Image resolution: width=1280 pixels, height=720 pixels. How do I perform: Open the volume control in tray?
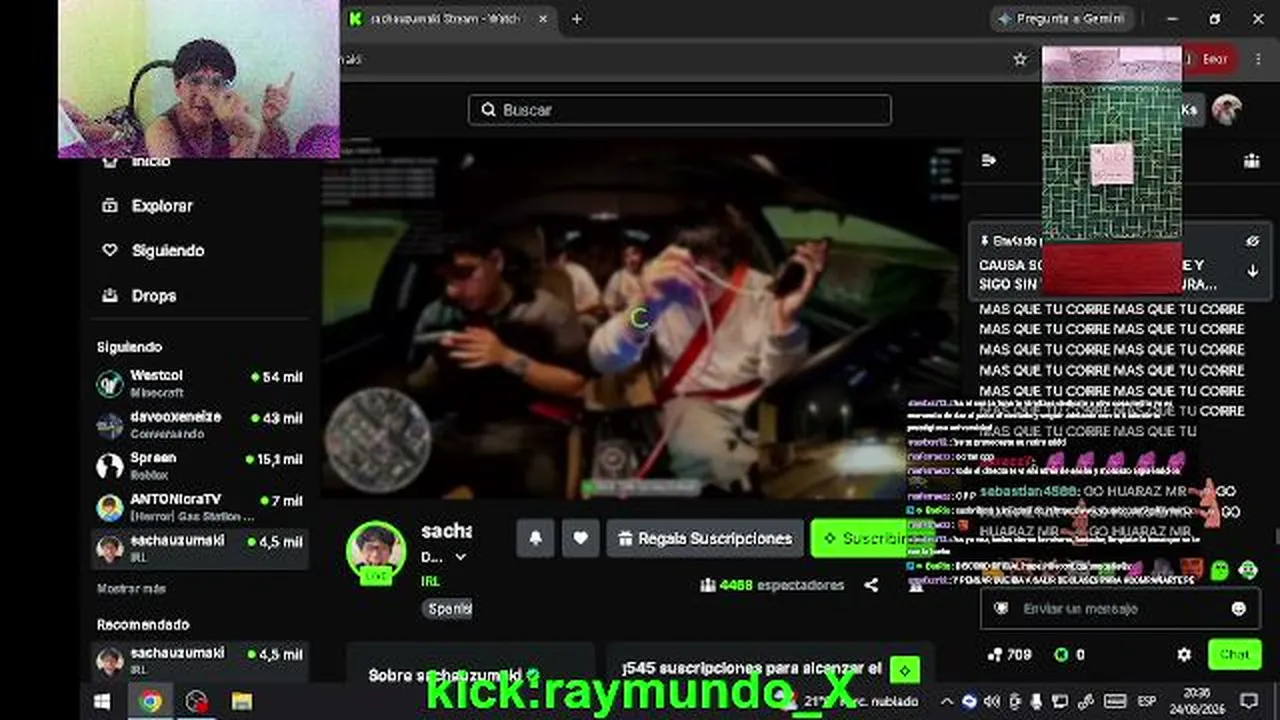point(992,702)
